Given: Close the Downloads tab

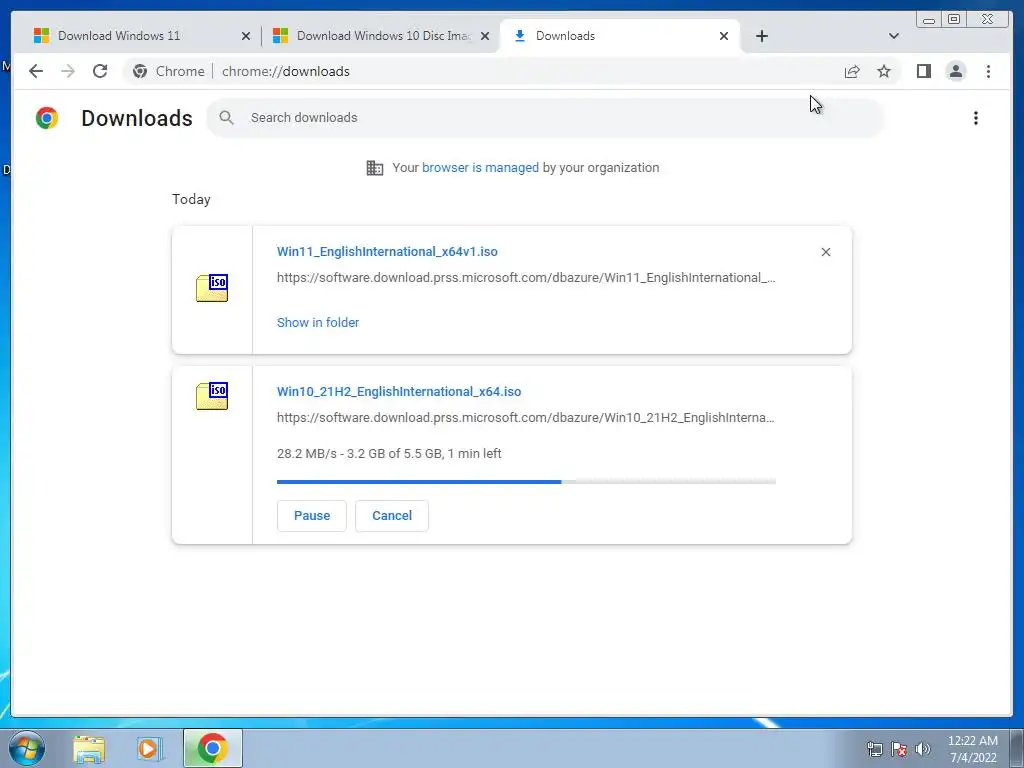Looking at the screenshot, I should (x=724, y=37).
